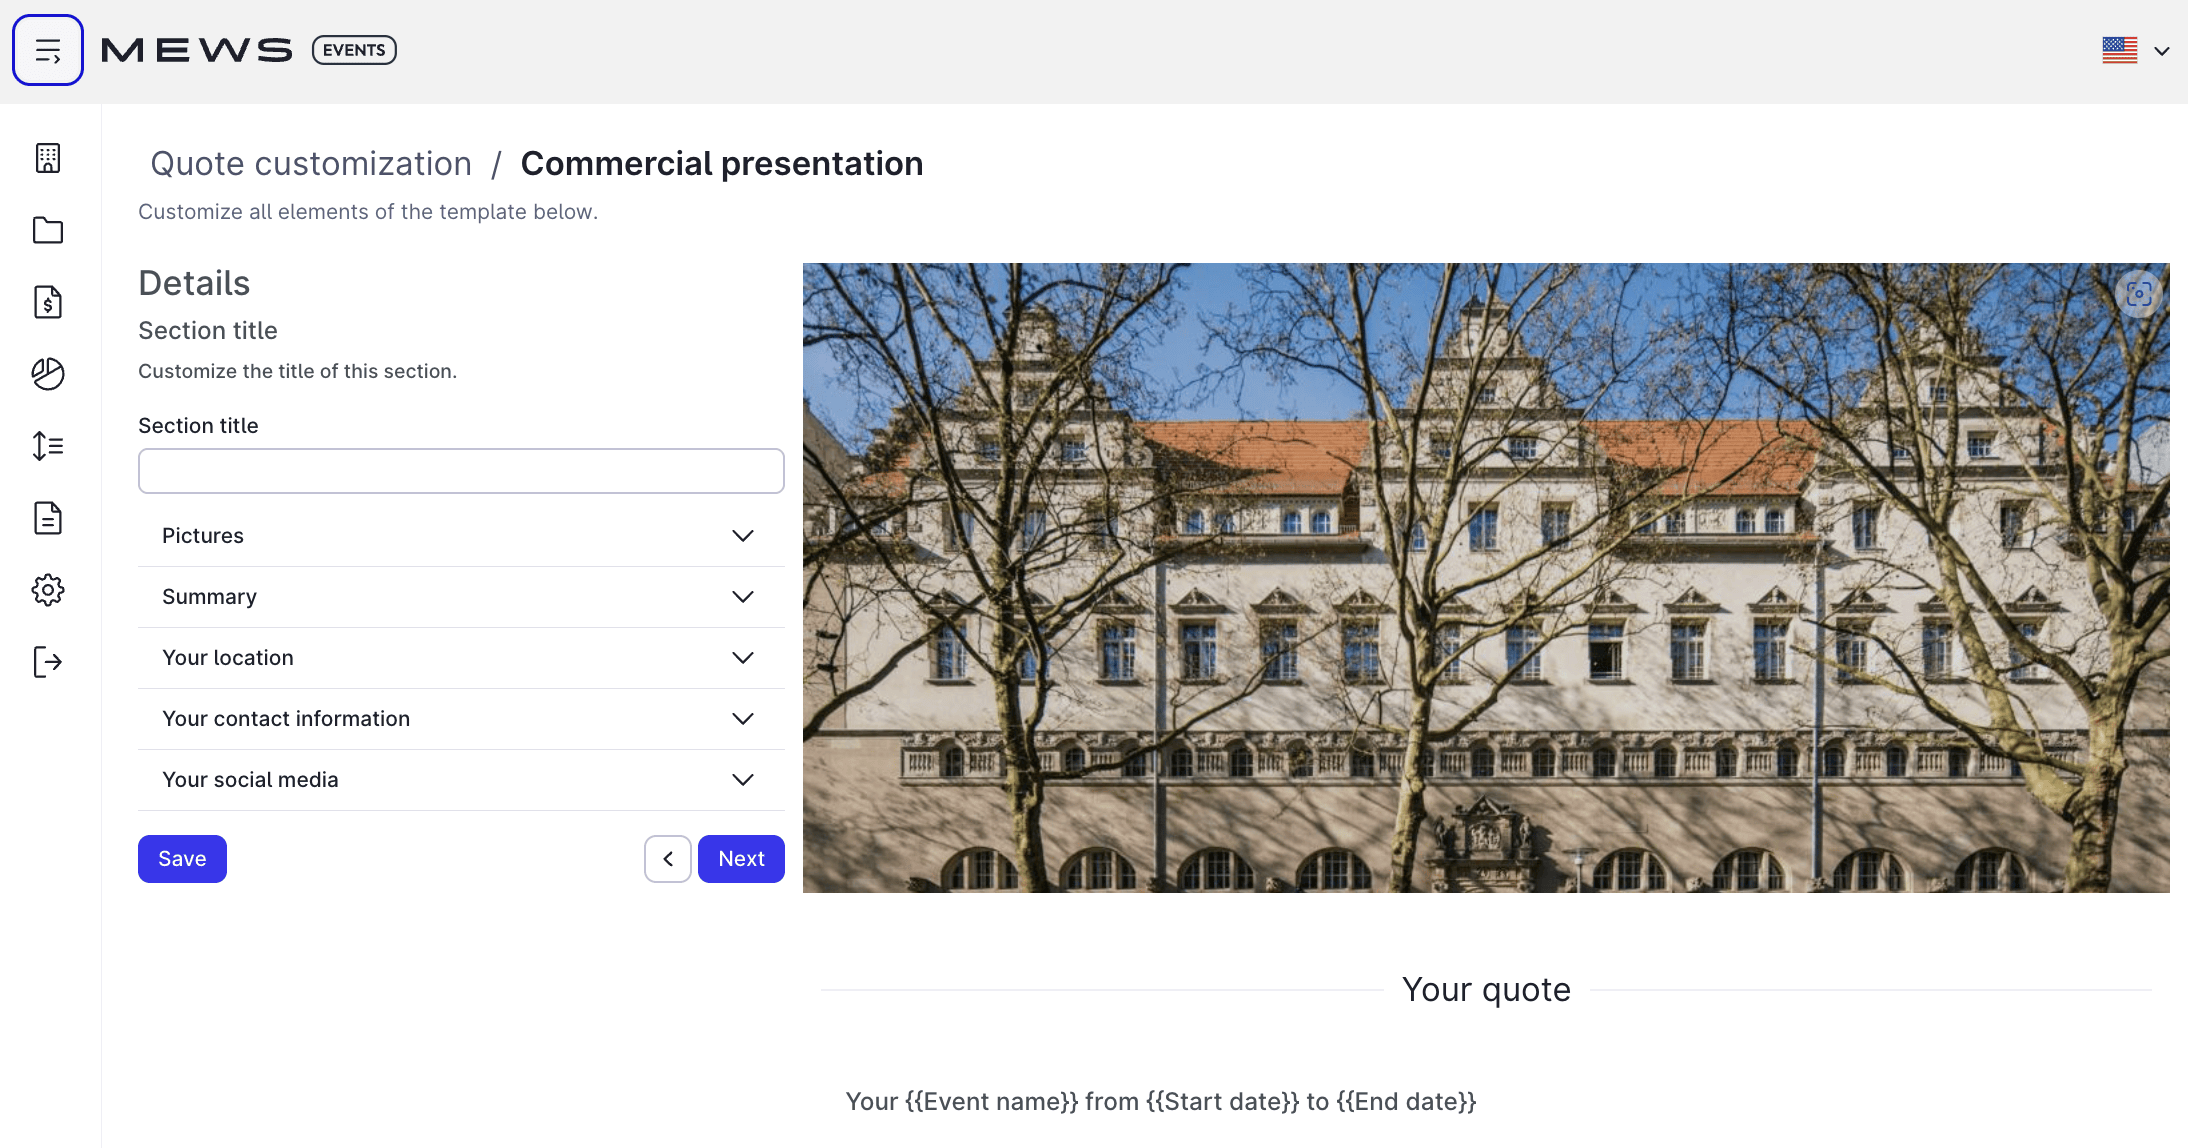The height and width of the screenshot is (1148, 2188).
Task: Open the Your social media section
Action: [460, 779]
